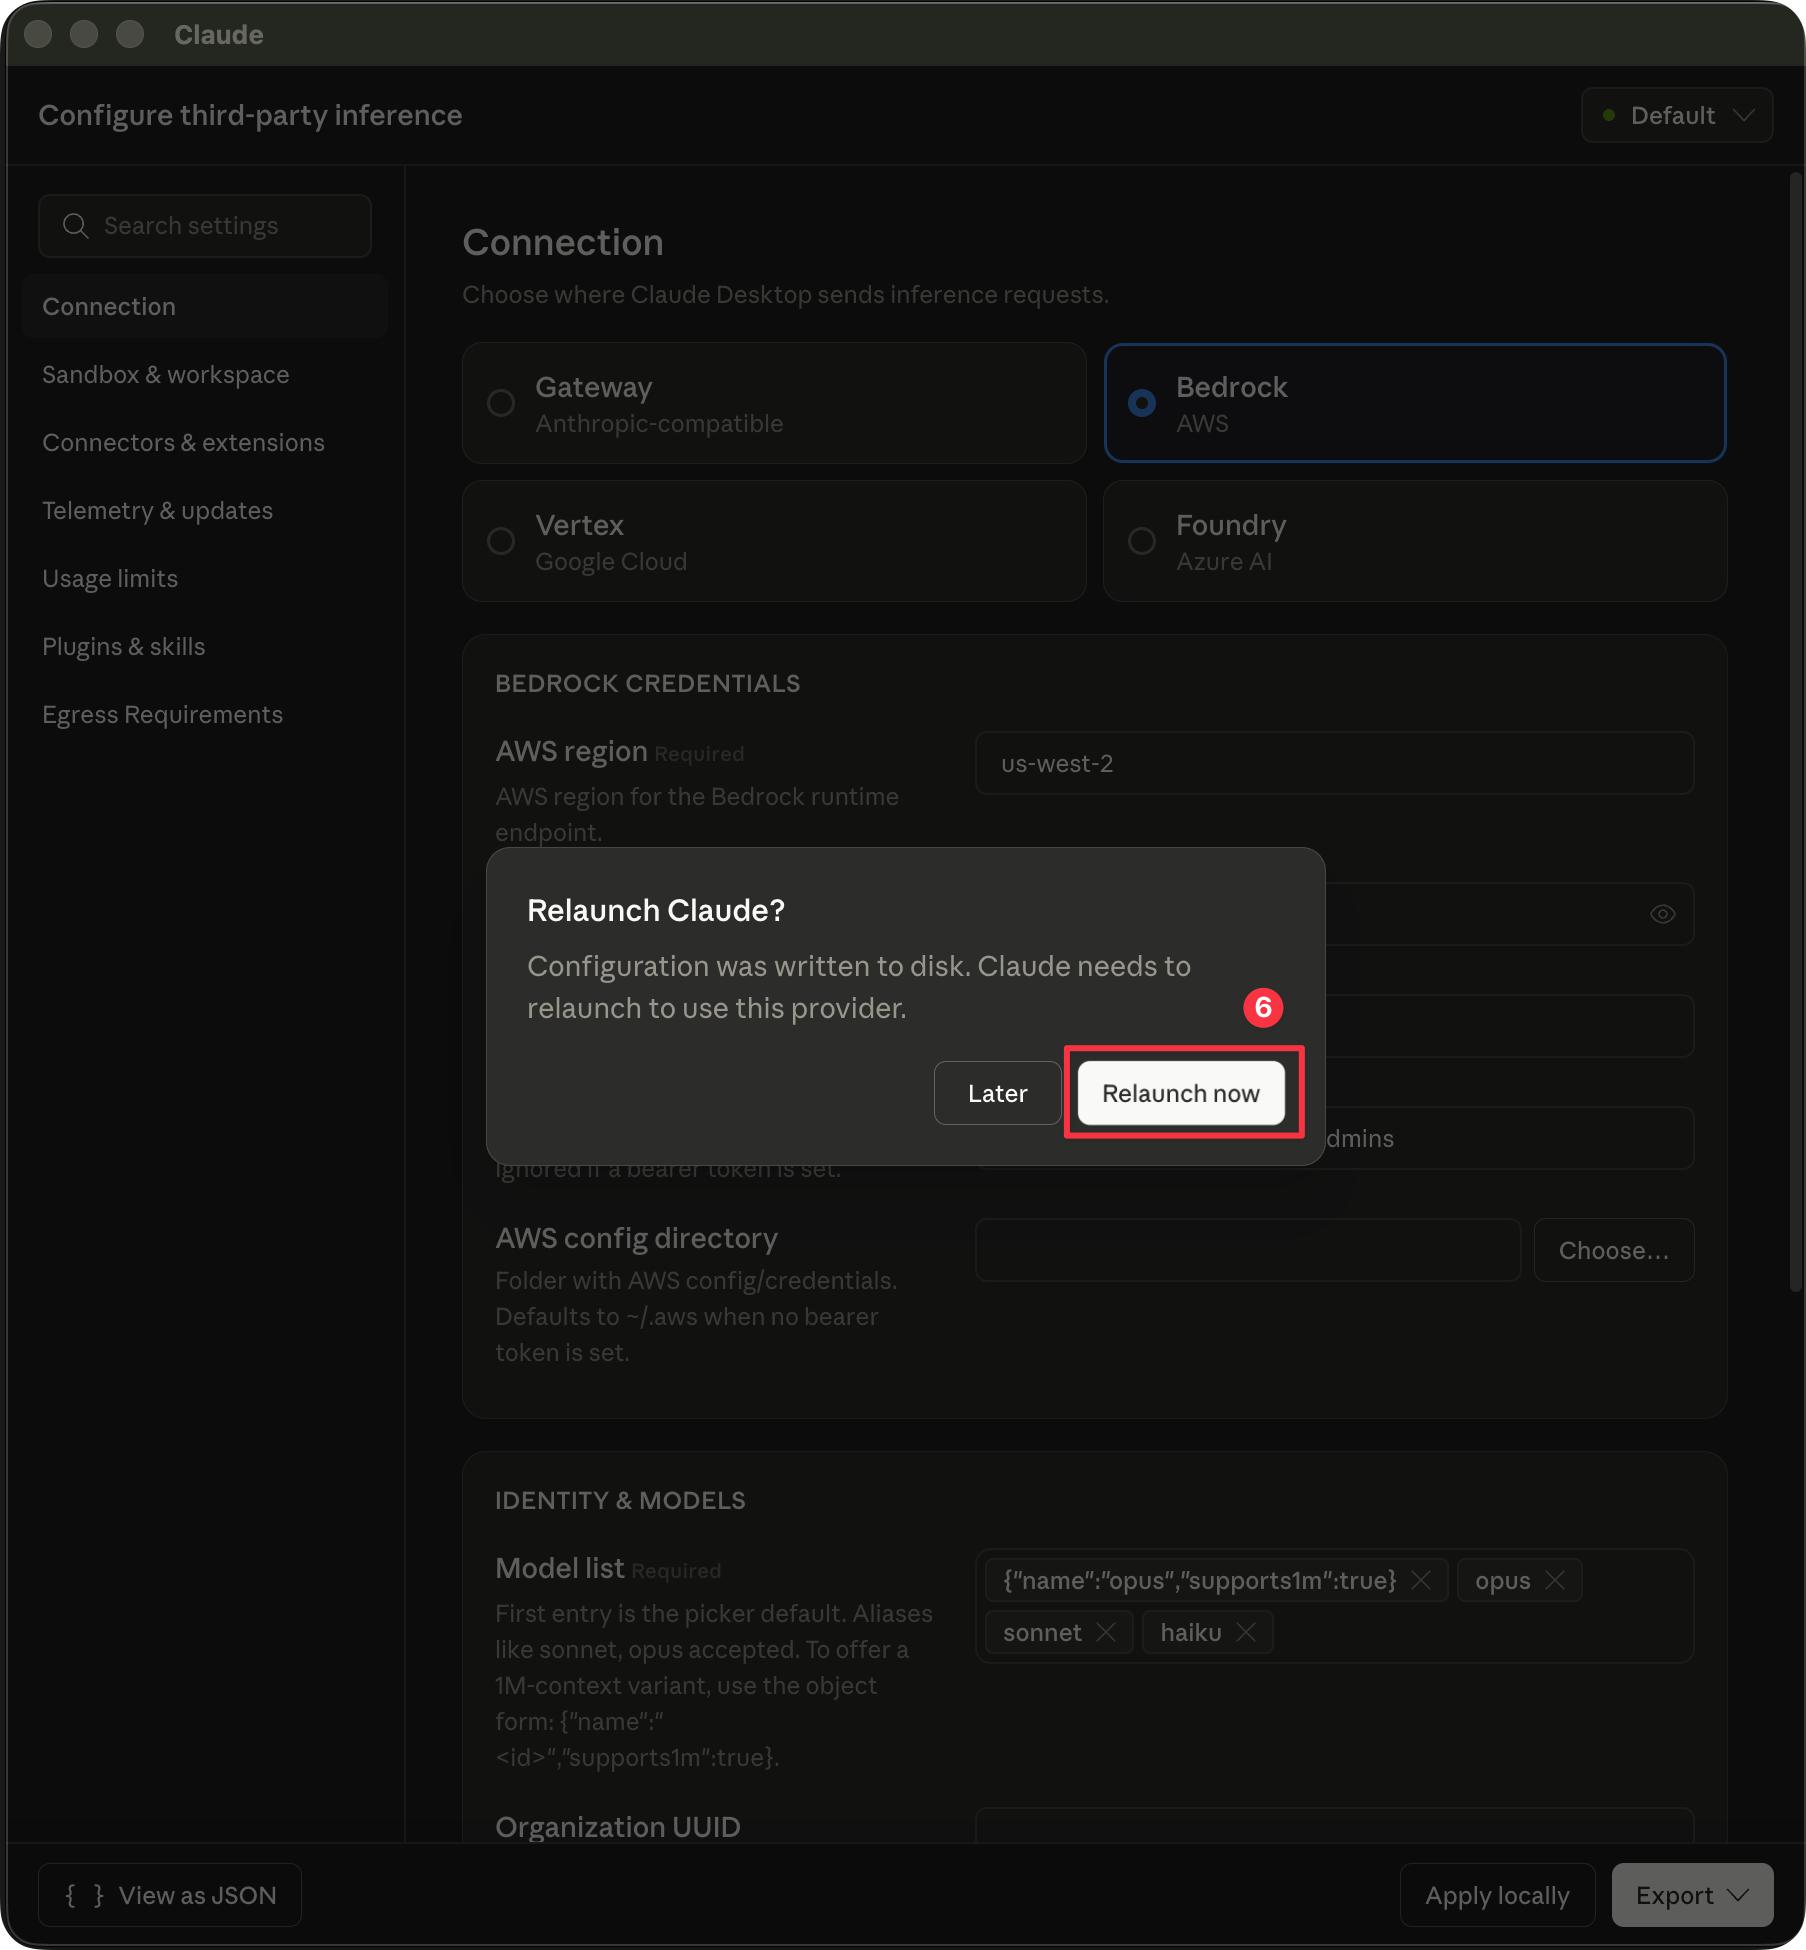Click the haiku tag text in Model list

(x=1191, y=1632)
